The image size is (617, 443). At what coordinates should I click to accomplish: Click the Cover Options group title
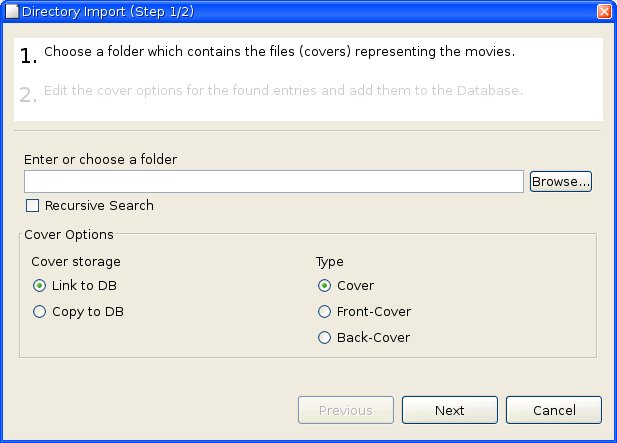tap(69, 235)
